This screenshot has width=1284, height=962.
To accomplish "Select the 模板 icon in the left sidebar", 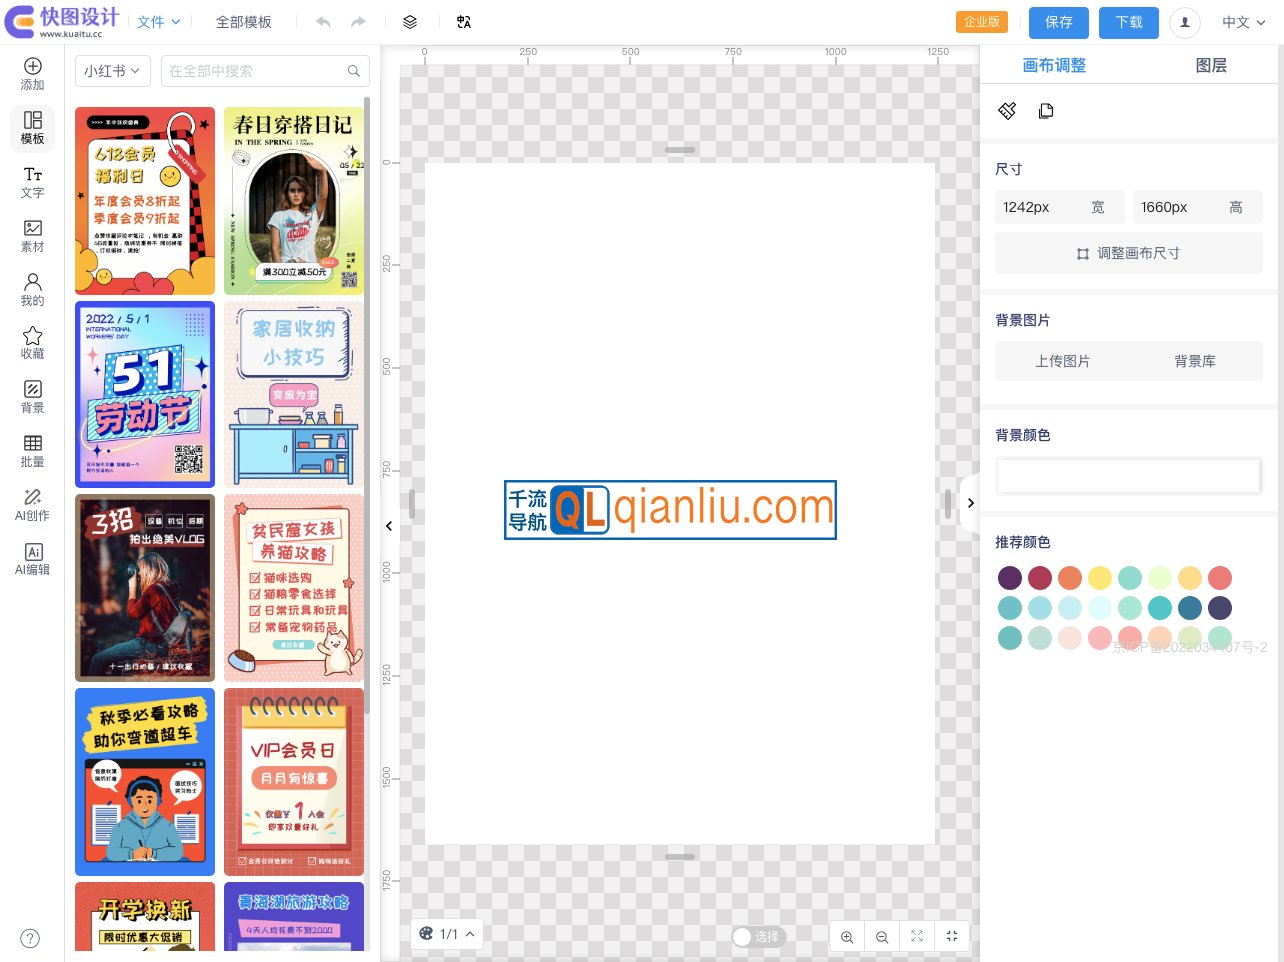I will pos(32,127).
